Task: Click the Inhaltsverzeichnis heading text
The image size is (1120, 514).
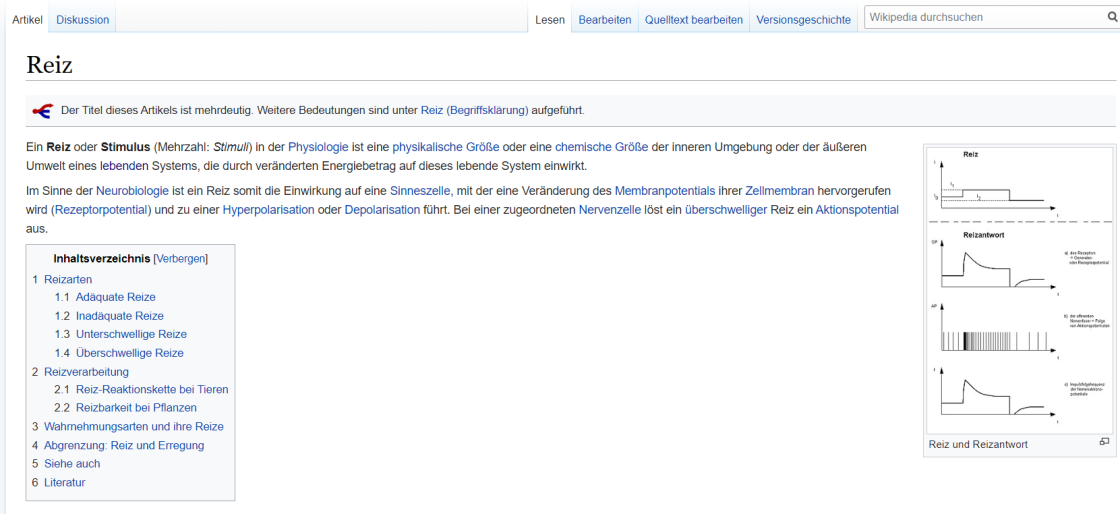Action: click(101, 258)
